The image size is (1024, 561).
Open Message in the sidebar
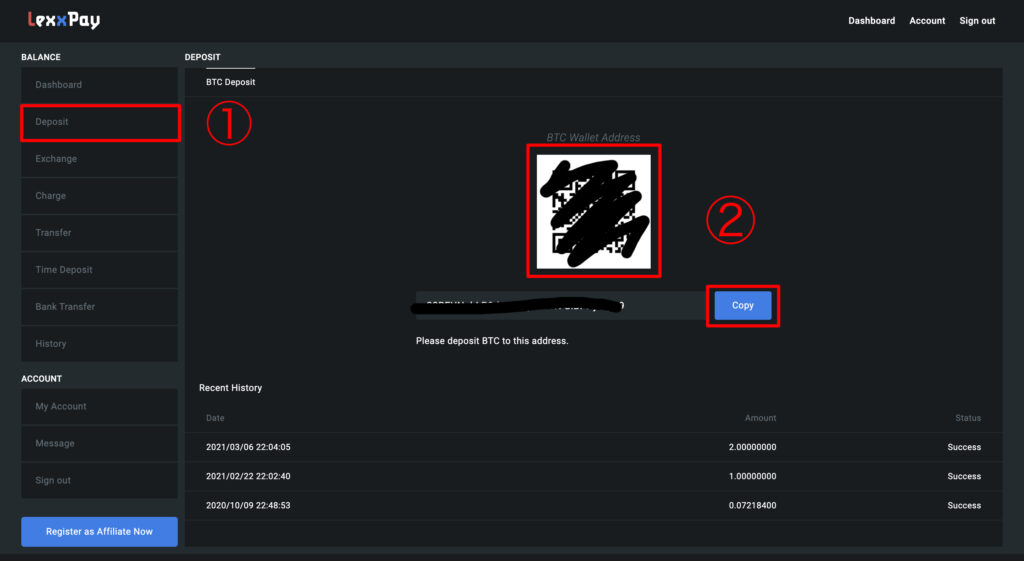(x=99, y=443)
